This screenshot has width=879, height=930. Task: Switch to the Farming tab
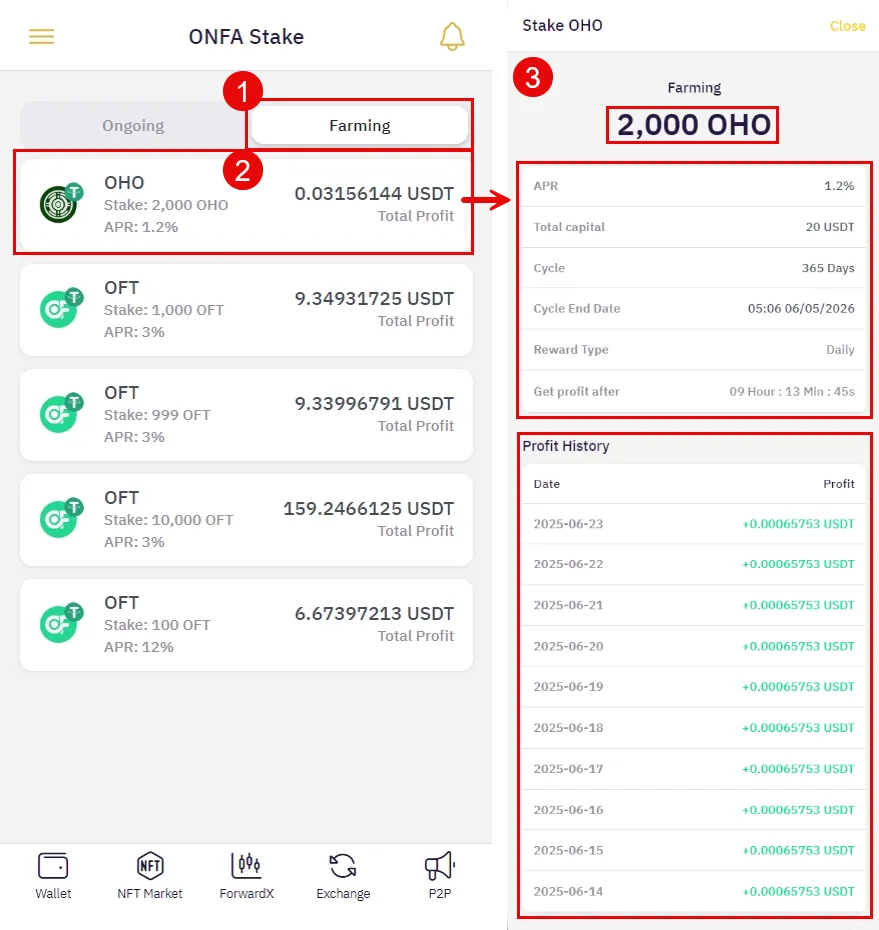(x=360, y=126)
